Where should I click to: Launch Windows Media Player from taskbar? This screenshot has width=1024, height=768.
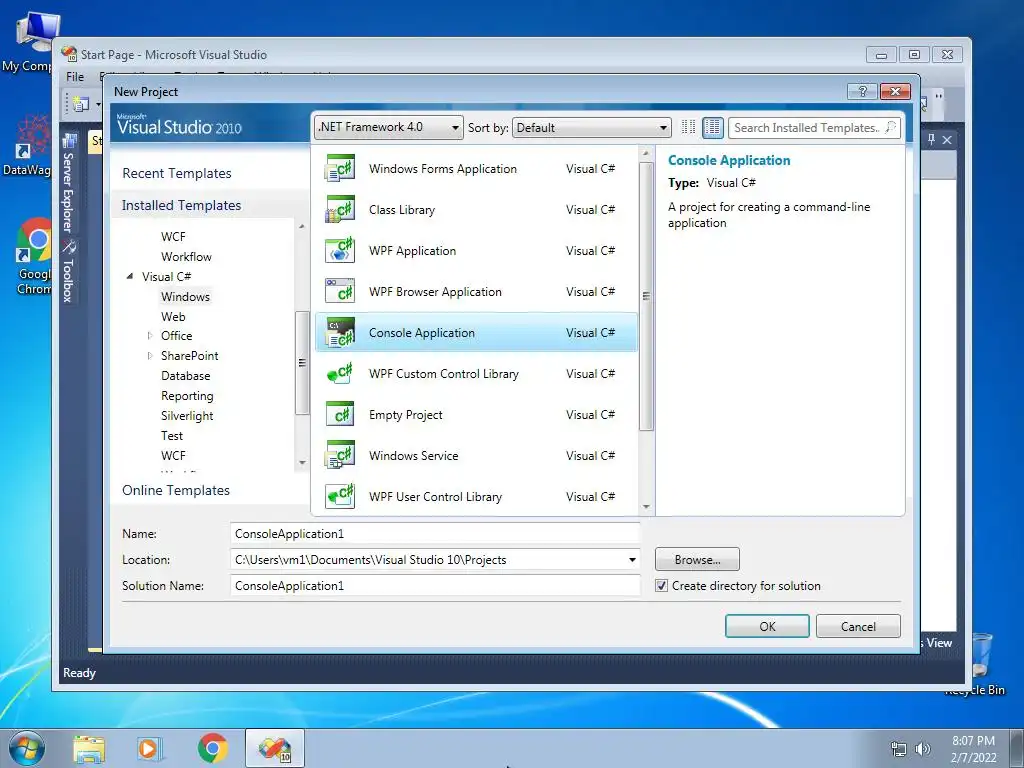150,749
